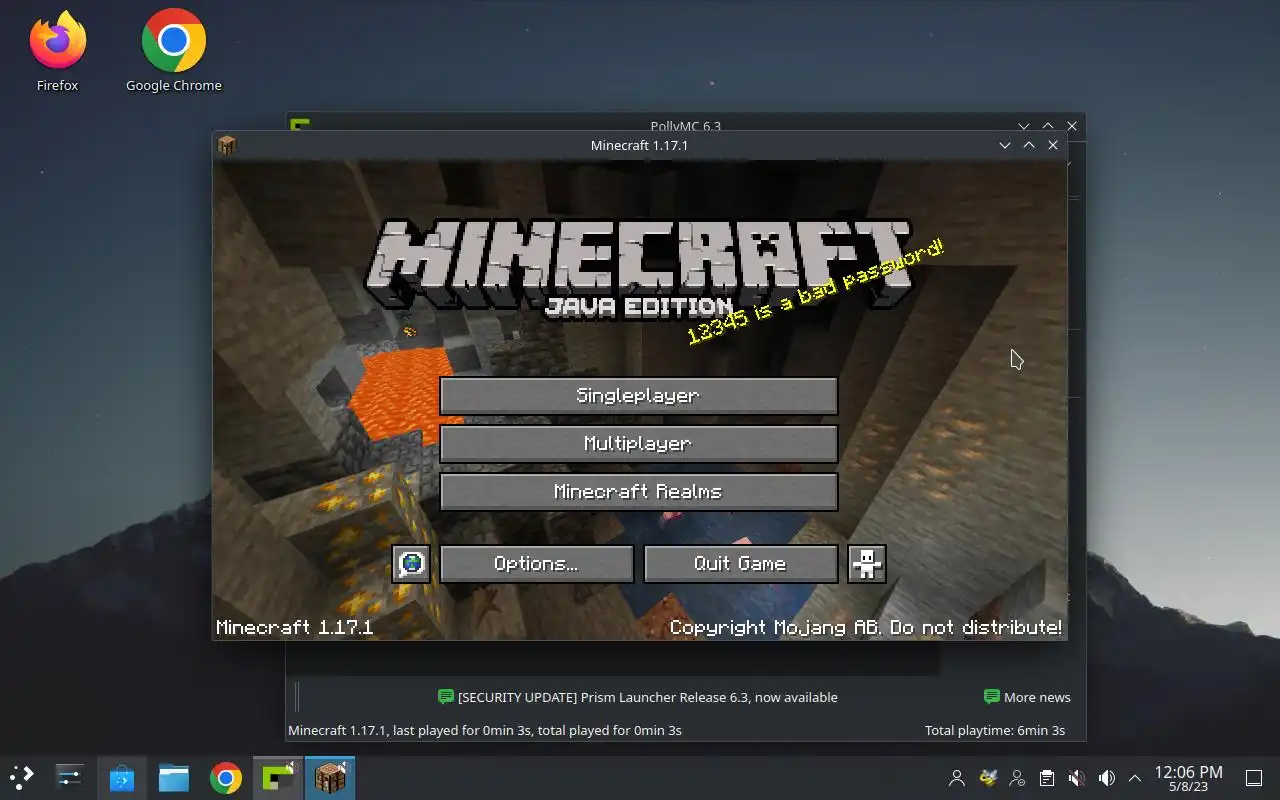Click the muted microphone tray icon

pyautogui.click(x=1077, y=778)
